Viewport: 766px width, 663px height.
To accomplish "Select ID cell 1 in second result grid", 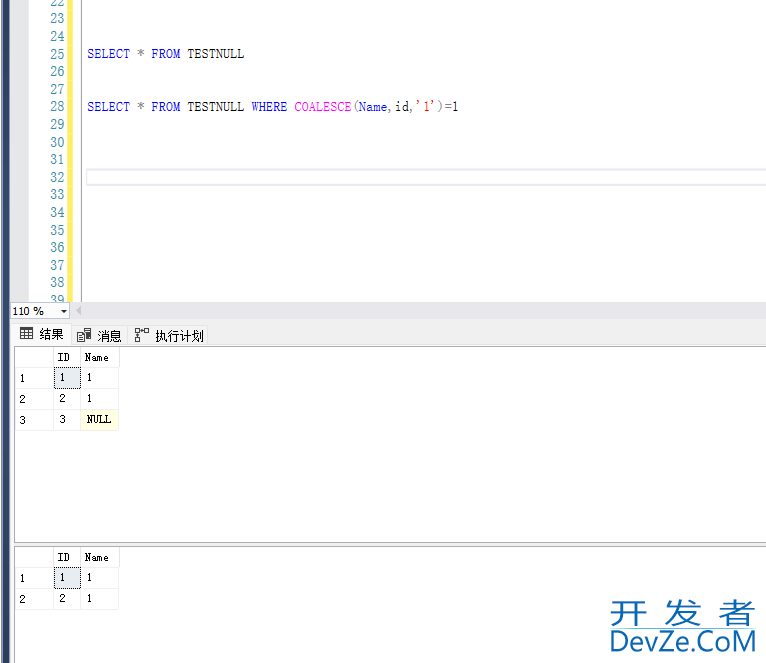I will 67,577.
